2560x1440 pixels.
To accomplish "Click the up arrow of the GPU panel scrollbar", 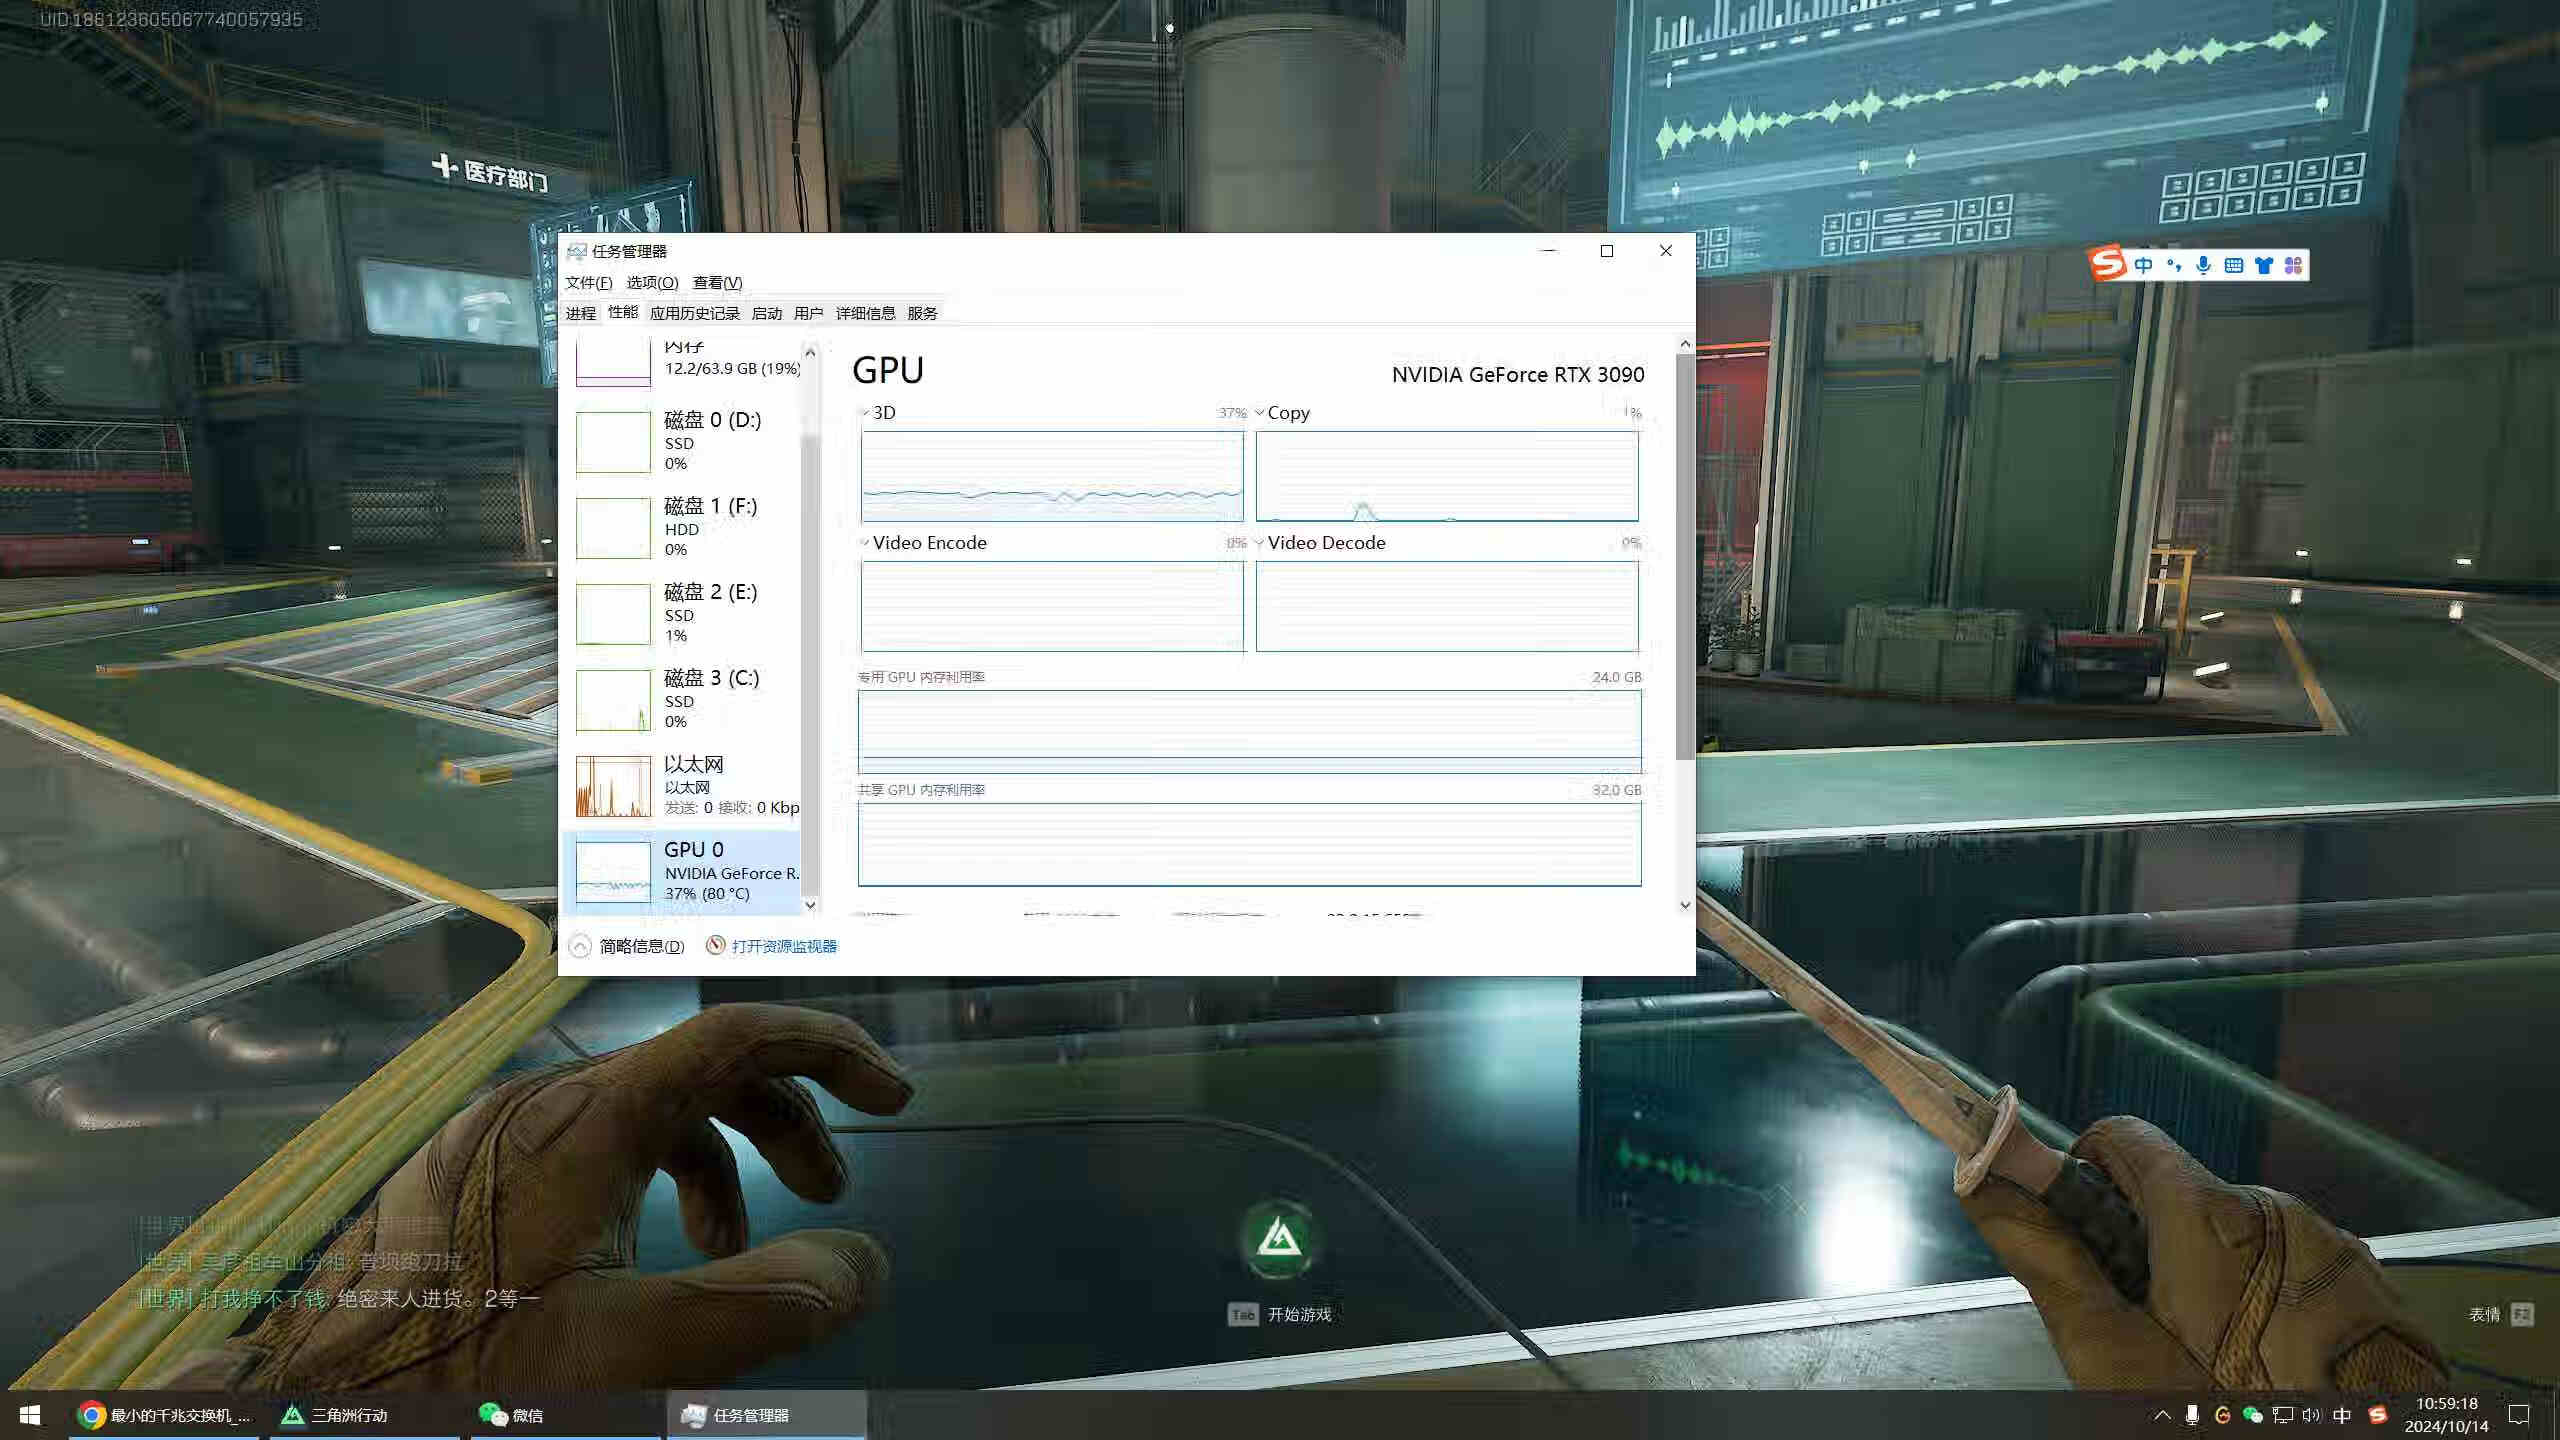I will 1685,344.
